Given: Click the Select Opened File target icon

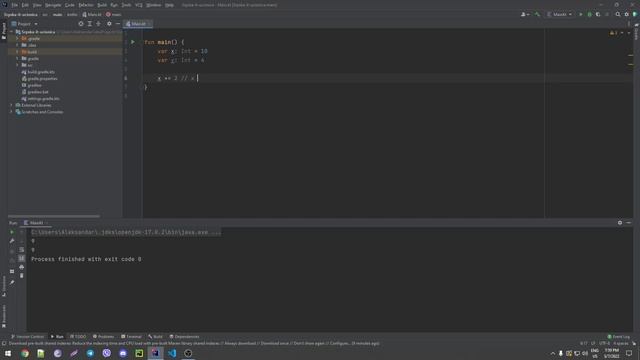Looking at the screenshot, I should (81, 24).
